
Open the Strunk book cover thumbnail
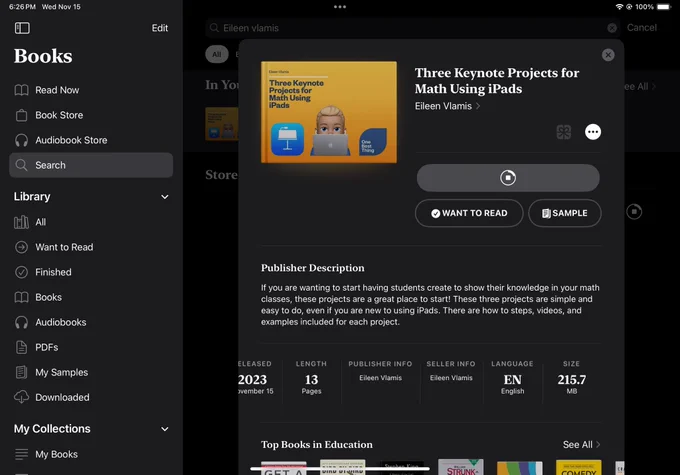pyautogui.click(x=461, y=467)
